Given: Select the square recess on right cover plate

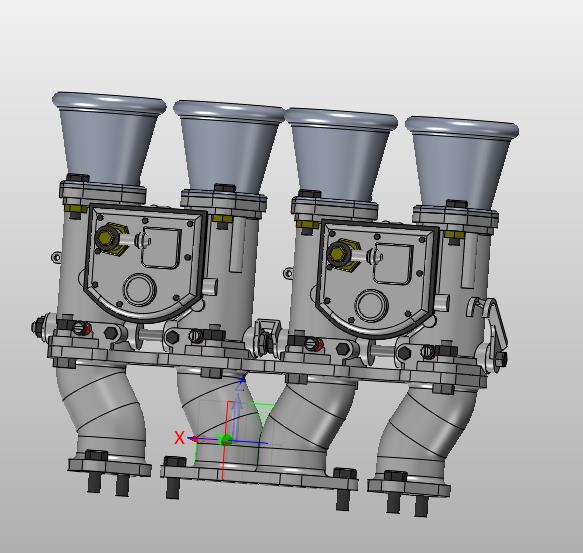Looking at the screenshot, I should (x=394, y=263).
